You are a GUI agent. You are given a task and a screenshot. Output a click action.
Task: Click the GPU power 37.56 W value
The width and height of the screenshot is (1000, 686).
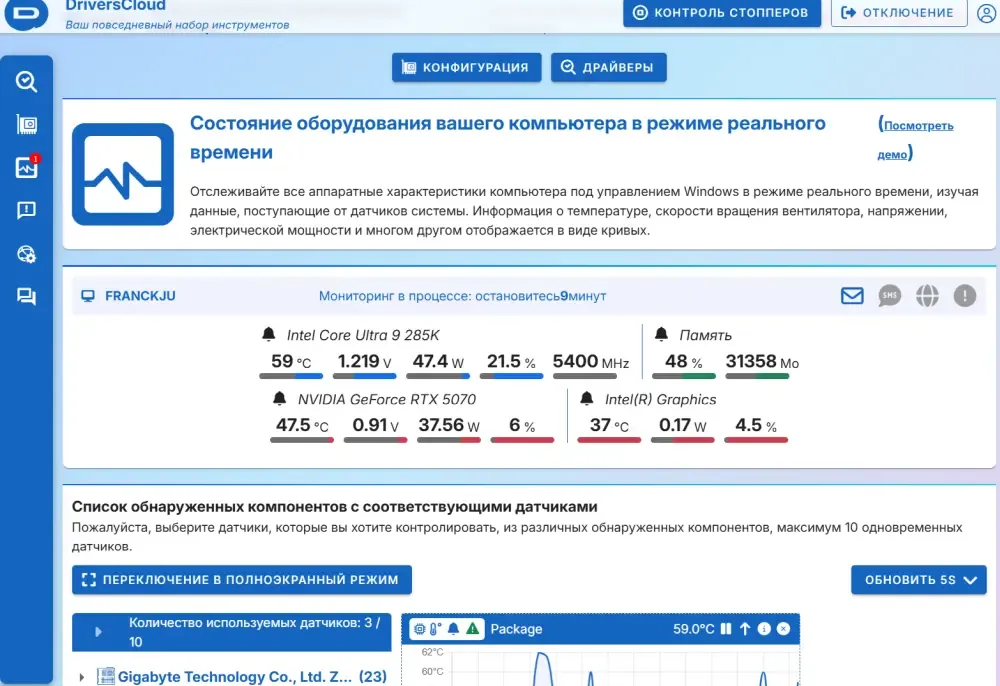[x=449, y=425]
